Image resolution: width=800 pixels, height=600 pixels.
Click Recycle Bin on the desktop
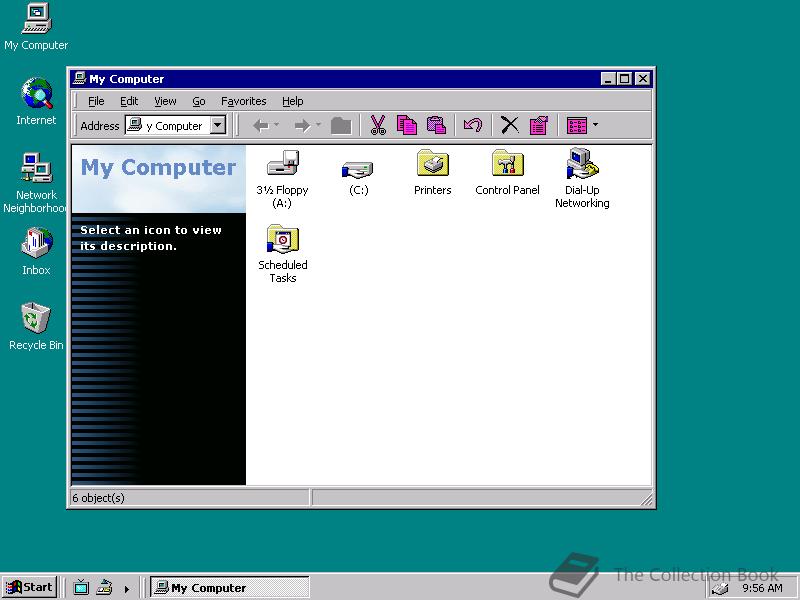(36, 320)
